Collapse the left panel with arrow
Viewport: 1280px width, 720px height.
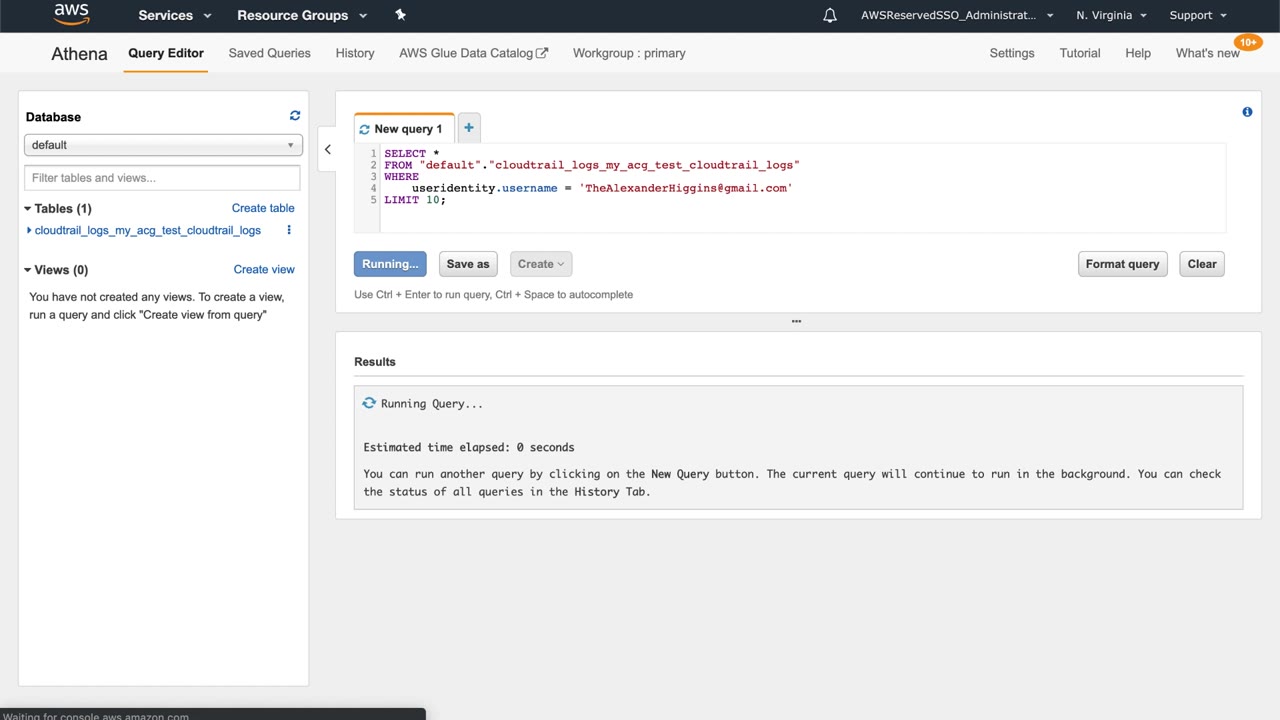pyautogui.click(x=327, y=149)
